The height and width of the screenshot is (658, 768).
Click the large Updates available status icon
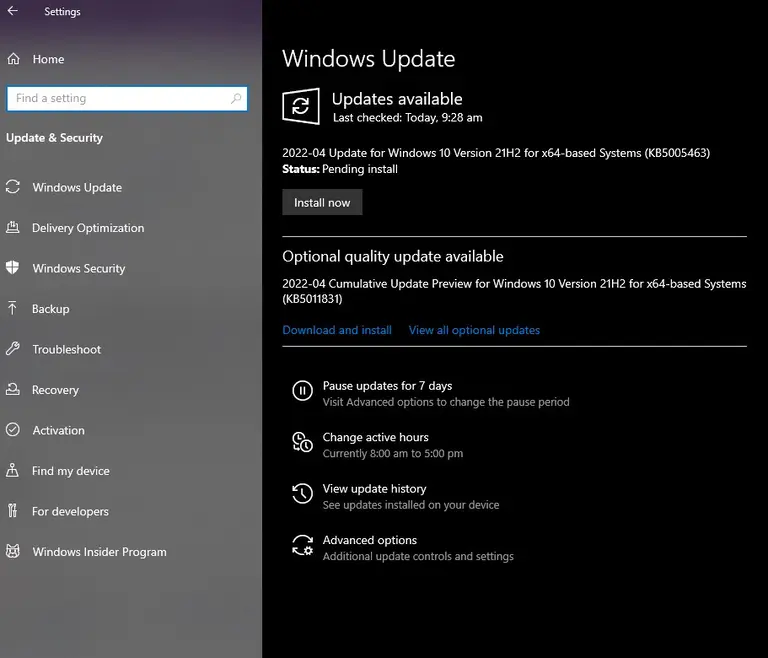click(301, 106)
